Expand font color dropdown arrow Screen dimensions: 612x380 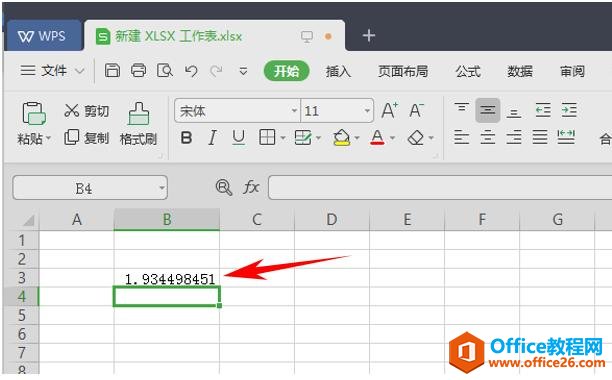click(393, 138)
